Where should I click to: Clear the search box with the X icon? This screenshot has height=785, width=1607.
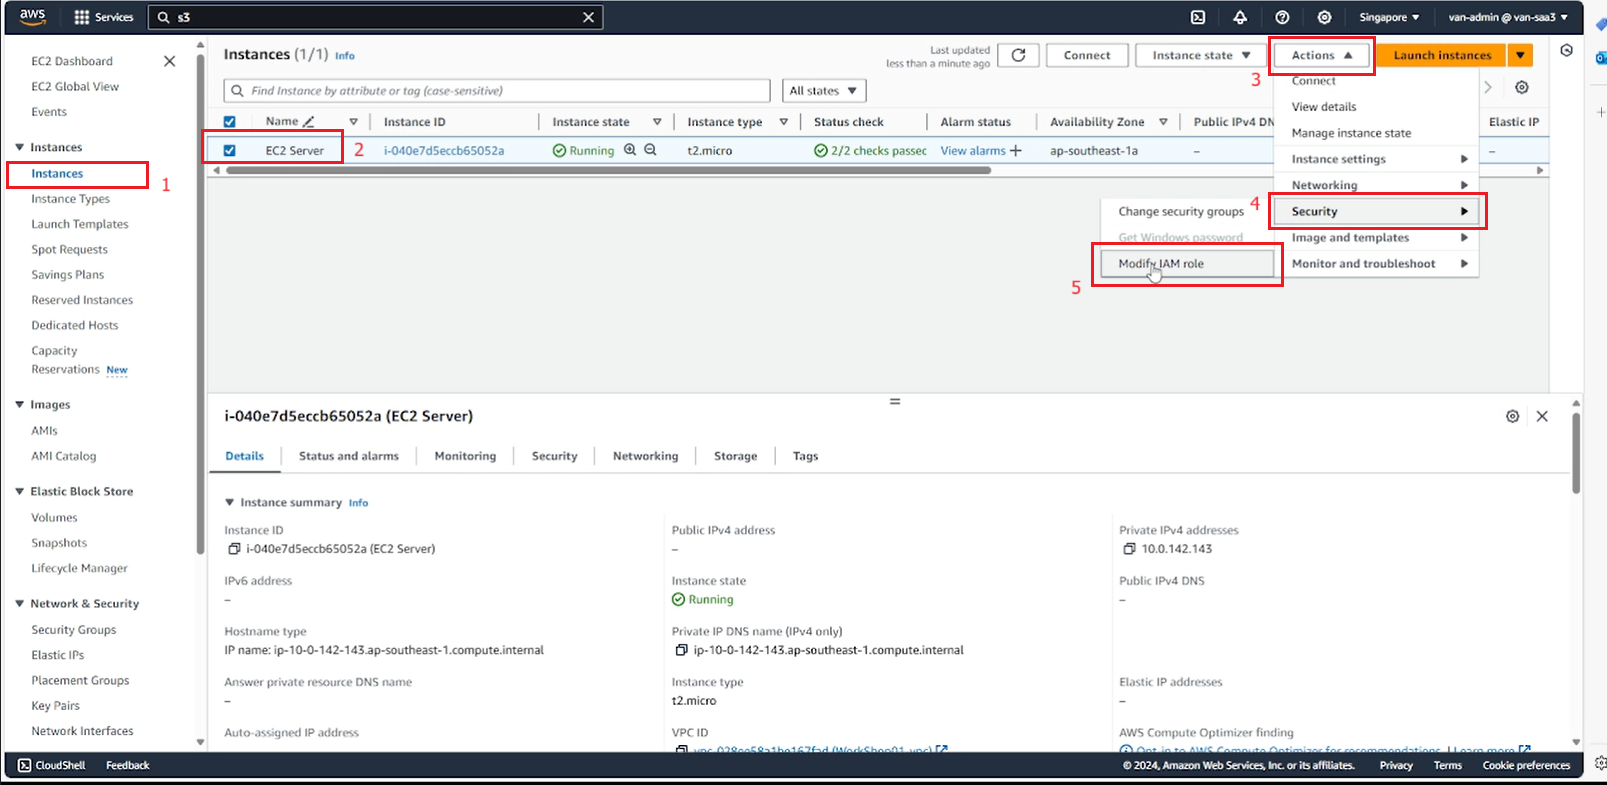click(x=588, y=17)
